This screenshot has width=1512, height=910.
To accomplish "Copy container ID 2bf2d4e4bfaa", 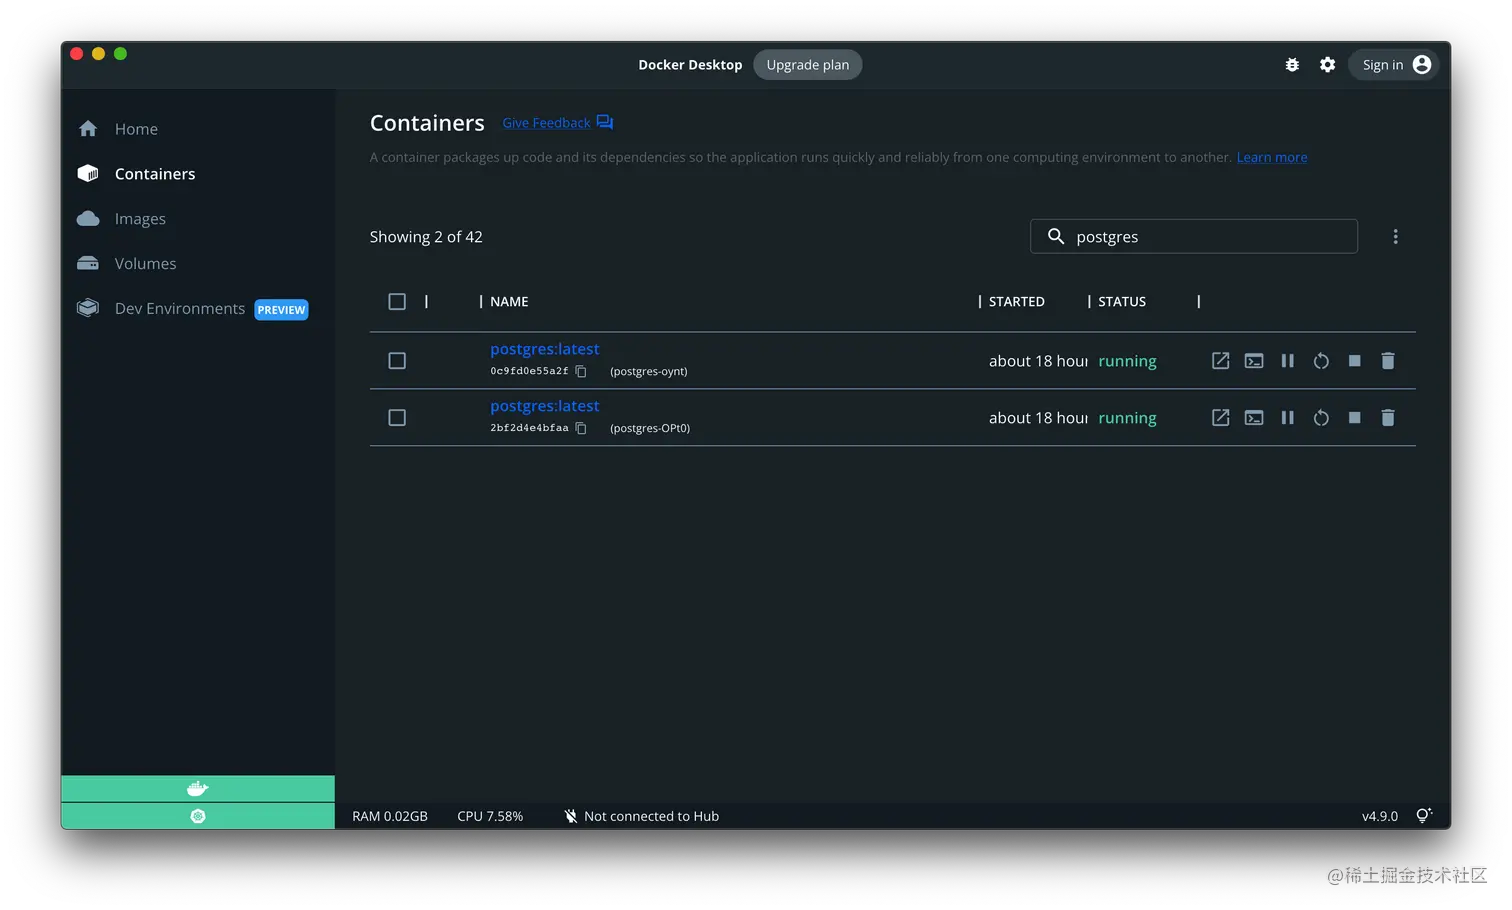I will tap(581, 429).
